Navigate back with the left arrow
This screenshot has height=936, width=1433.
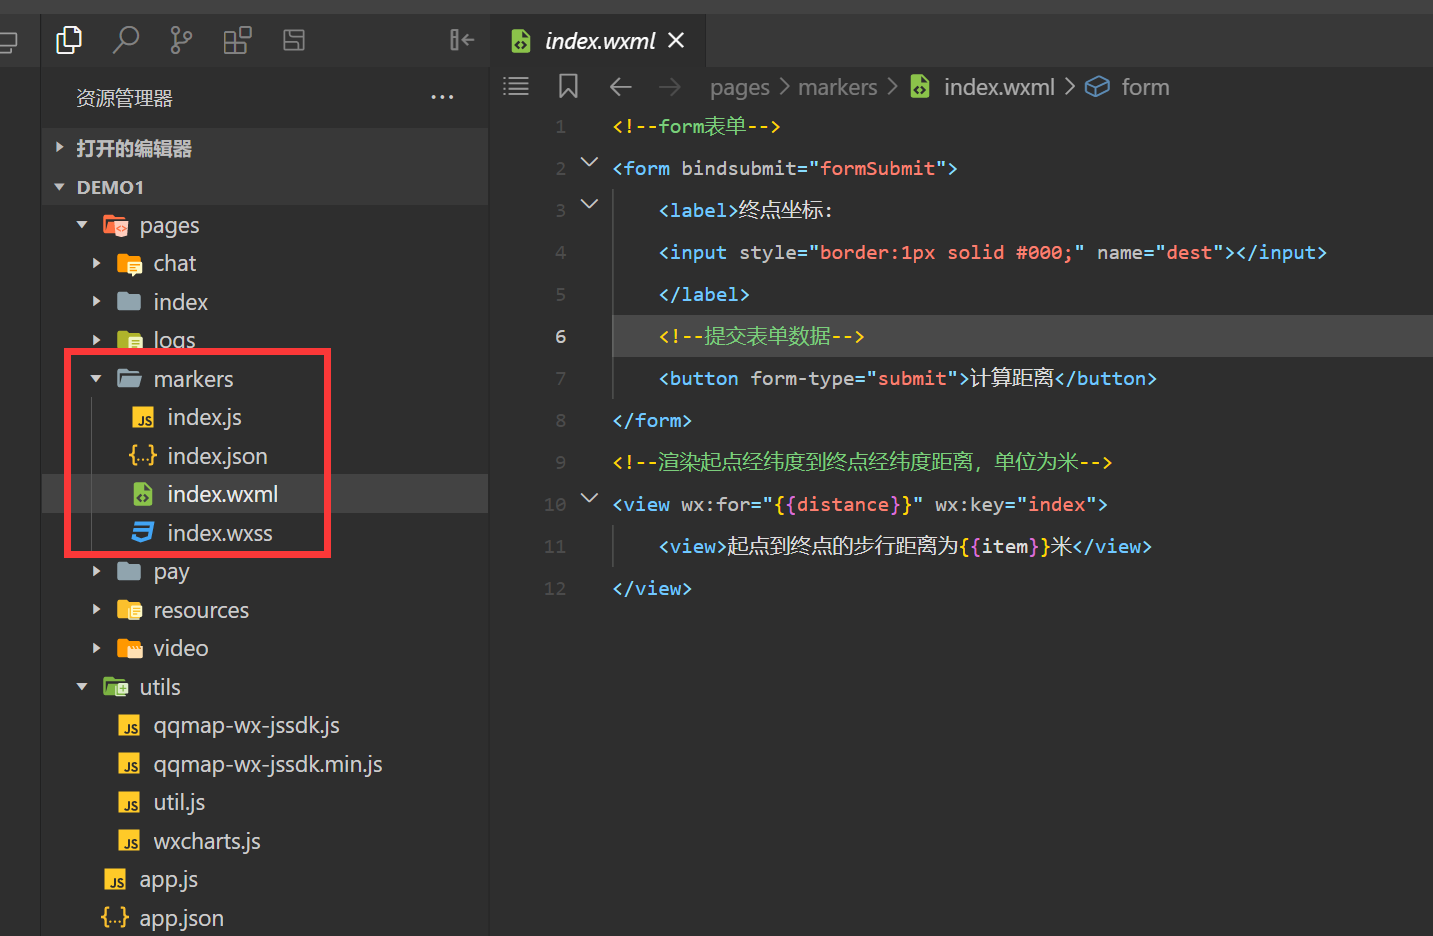pos(620,87)
